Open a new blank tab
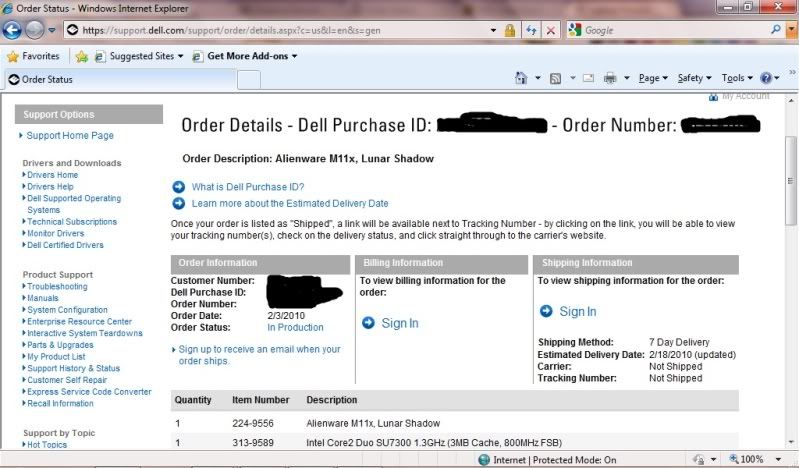This screenshot has width=799, height=468. click(x=249, y=80)
